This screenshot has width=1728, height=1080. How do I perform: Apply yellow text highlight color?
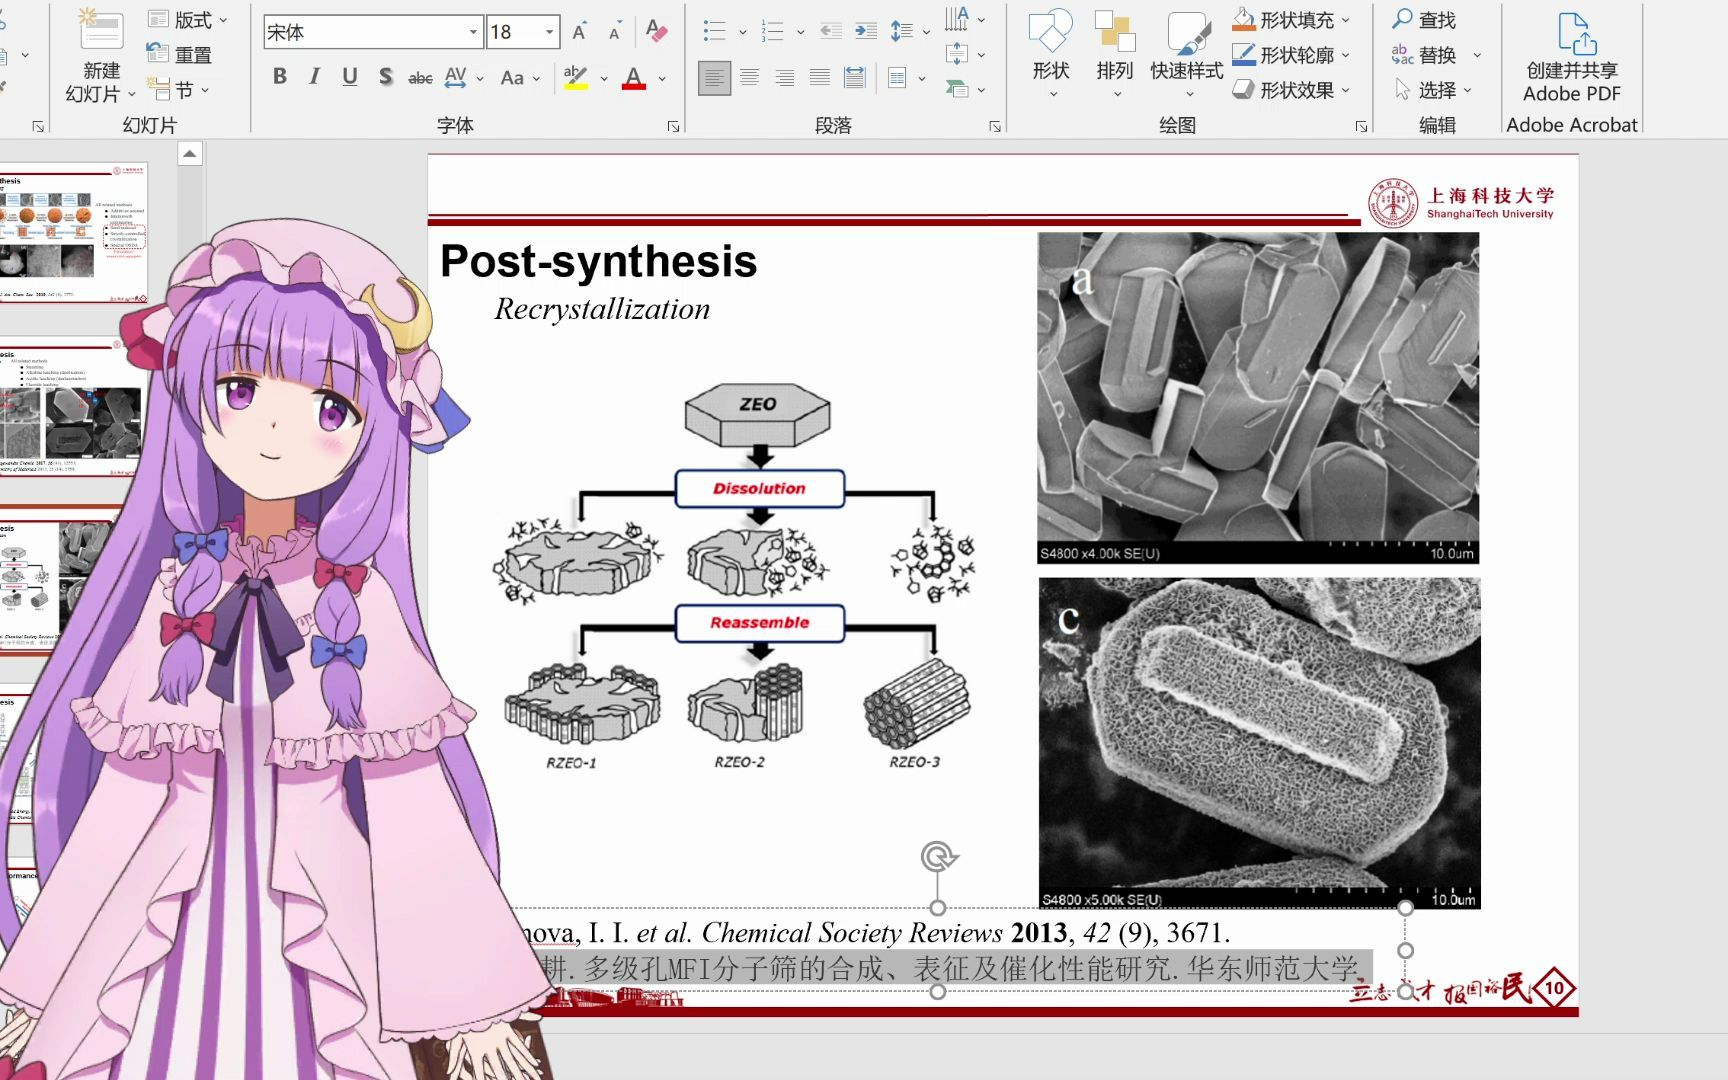[575, 77]
